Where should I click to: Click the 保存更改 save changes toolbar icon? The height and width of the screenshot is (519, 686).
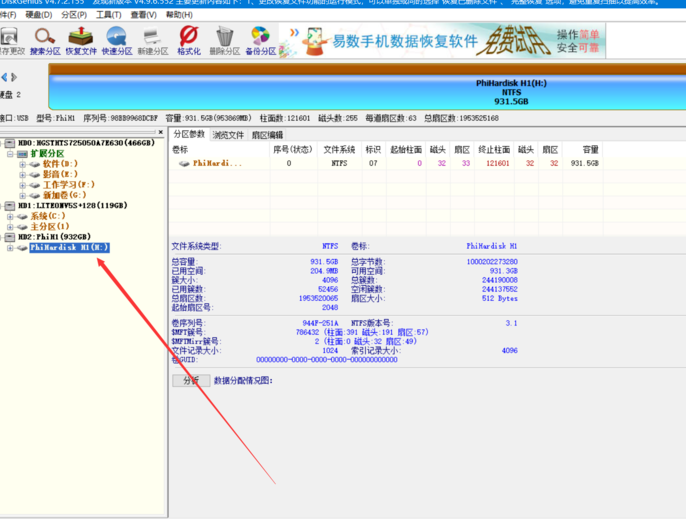point(10,41)
